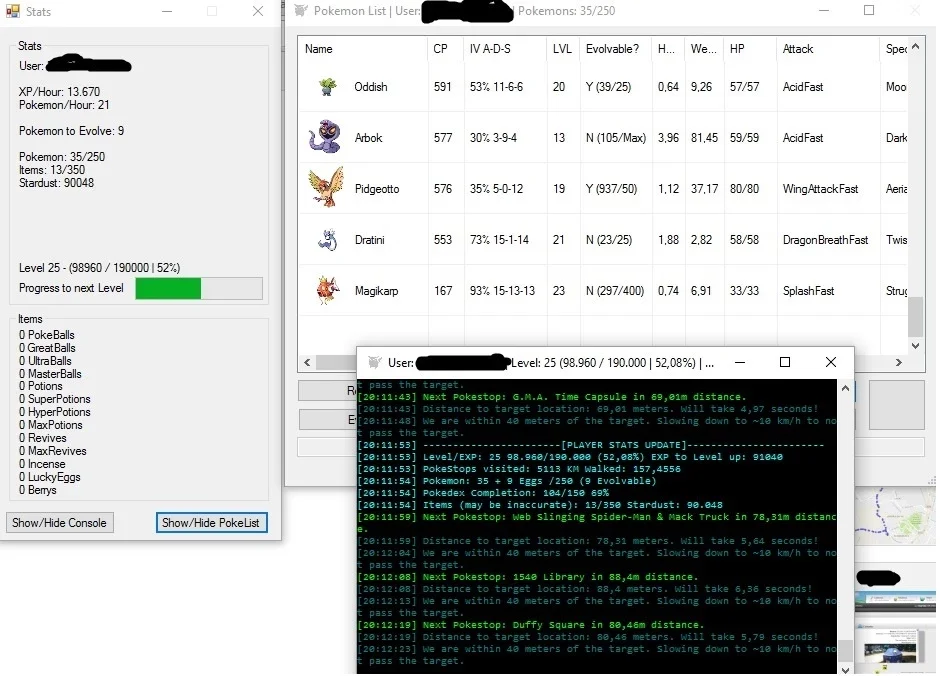
Task: Click Dratini's IV value 73% 15-1-14
Action: coord(499,240)
